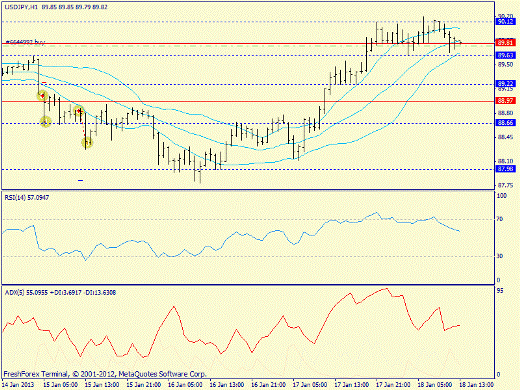Select the blue 88.66 level tag
Image resolution: width=520 pixels, height=390 pixels.
tap(505, 123)
